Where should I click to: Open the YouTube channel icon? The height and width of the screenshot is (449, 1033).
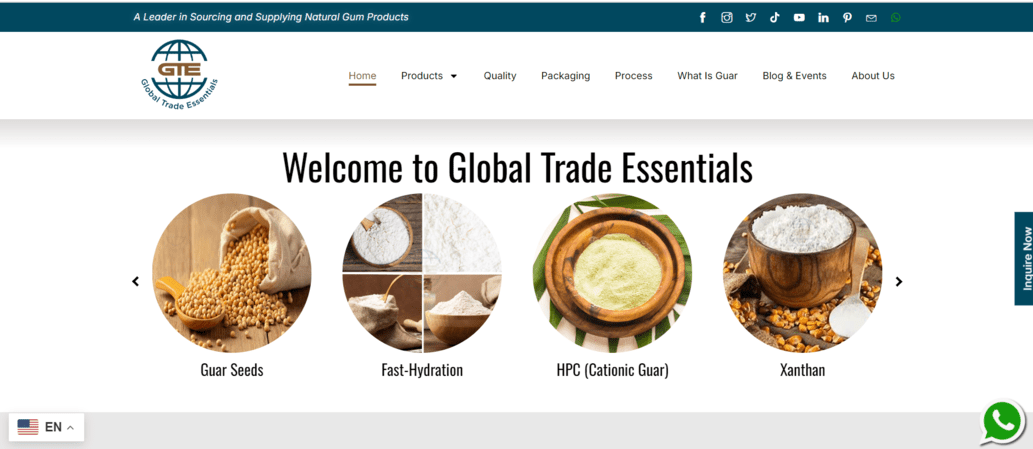click(x=799, y=18)
